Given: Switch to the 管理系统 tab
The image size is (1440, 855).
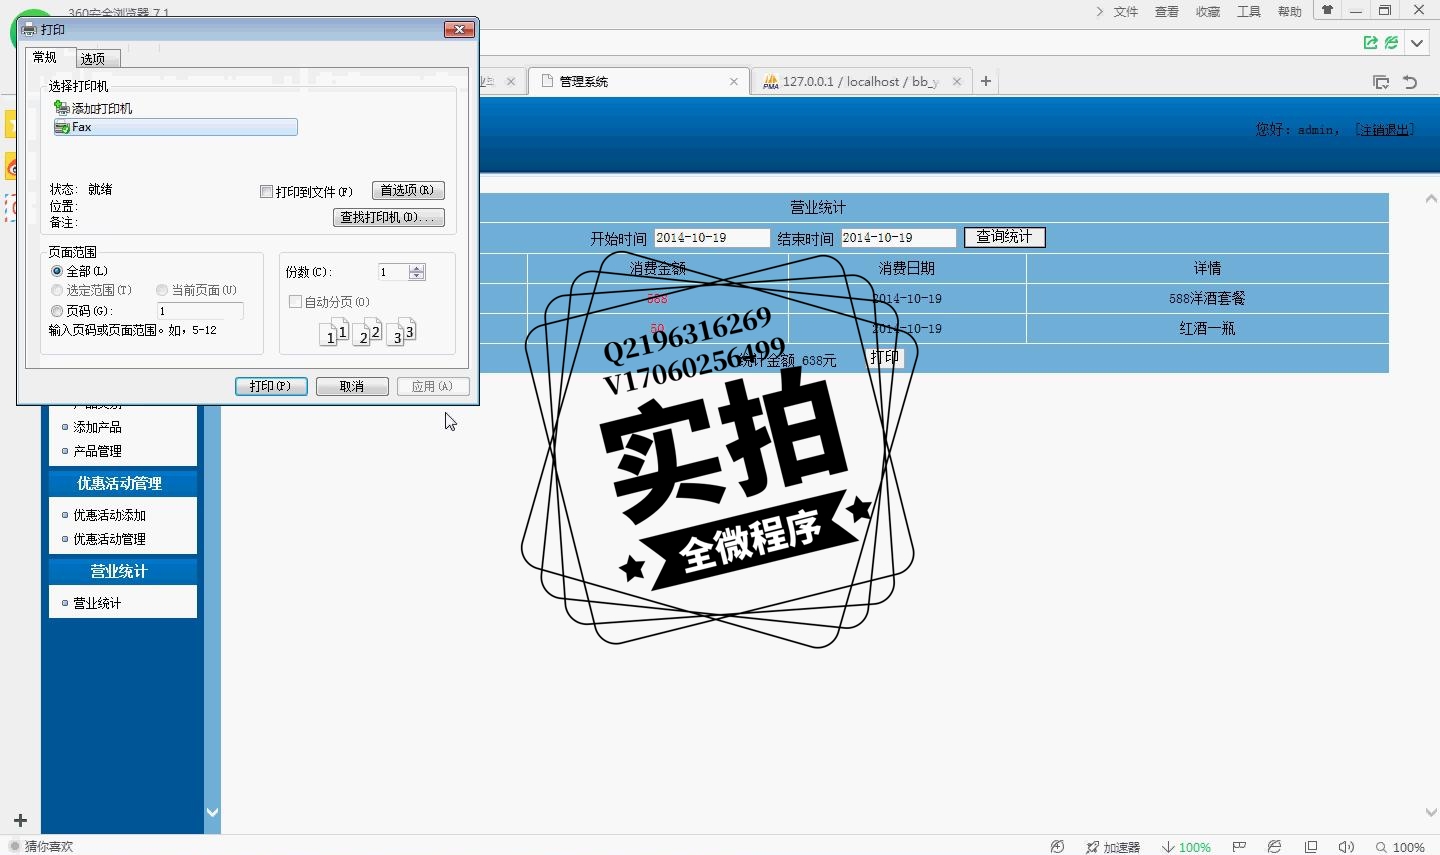Looking at the screenshot, I should [x=640, y=82].
